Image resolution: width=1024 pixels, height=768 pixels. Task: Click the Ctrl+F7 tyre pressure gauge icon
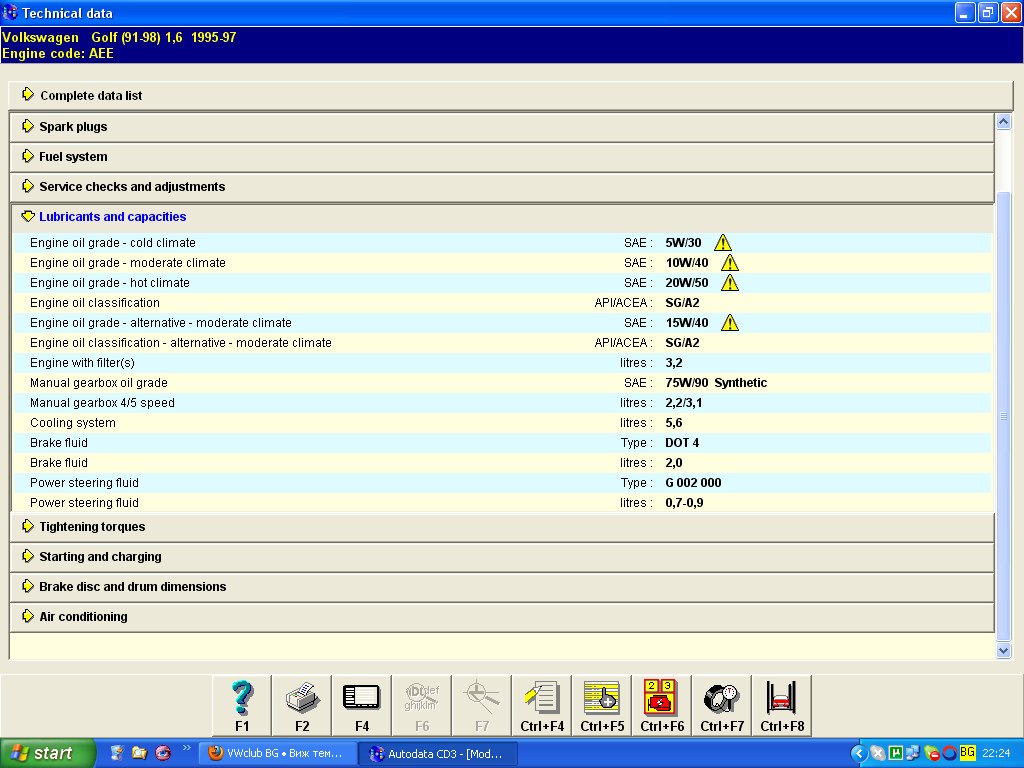tap(722, 705)
